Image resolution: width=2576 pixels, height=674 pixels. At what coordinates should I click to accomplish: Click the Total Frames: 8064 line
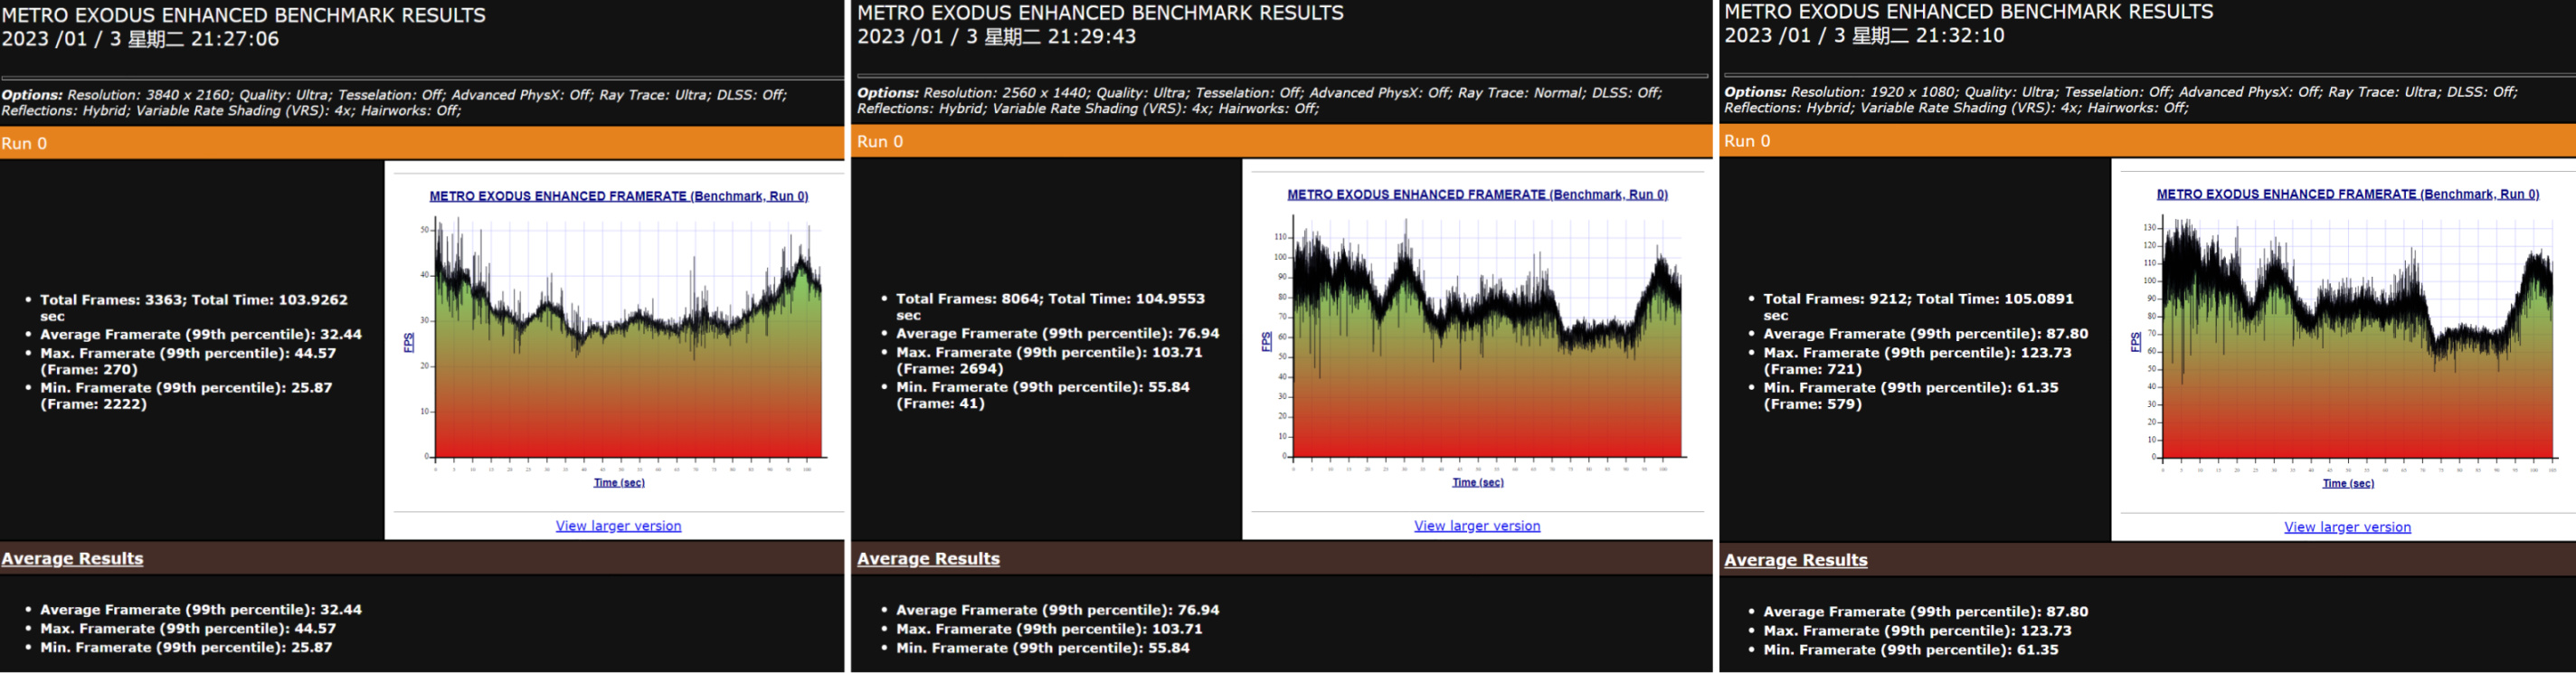[1050, 307]
